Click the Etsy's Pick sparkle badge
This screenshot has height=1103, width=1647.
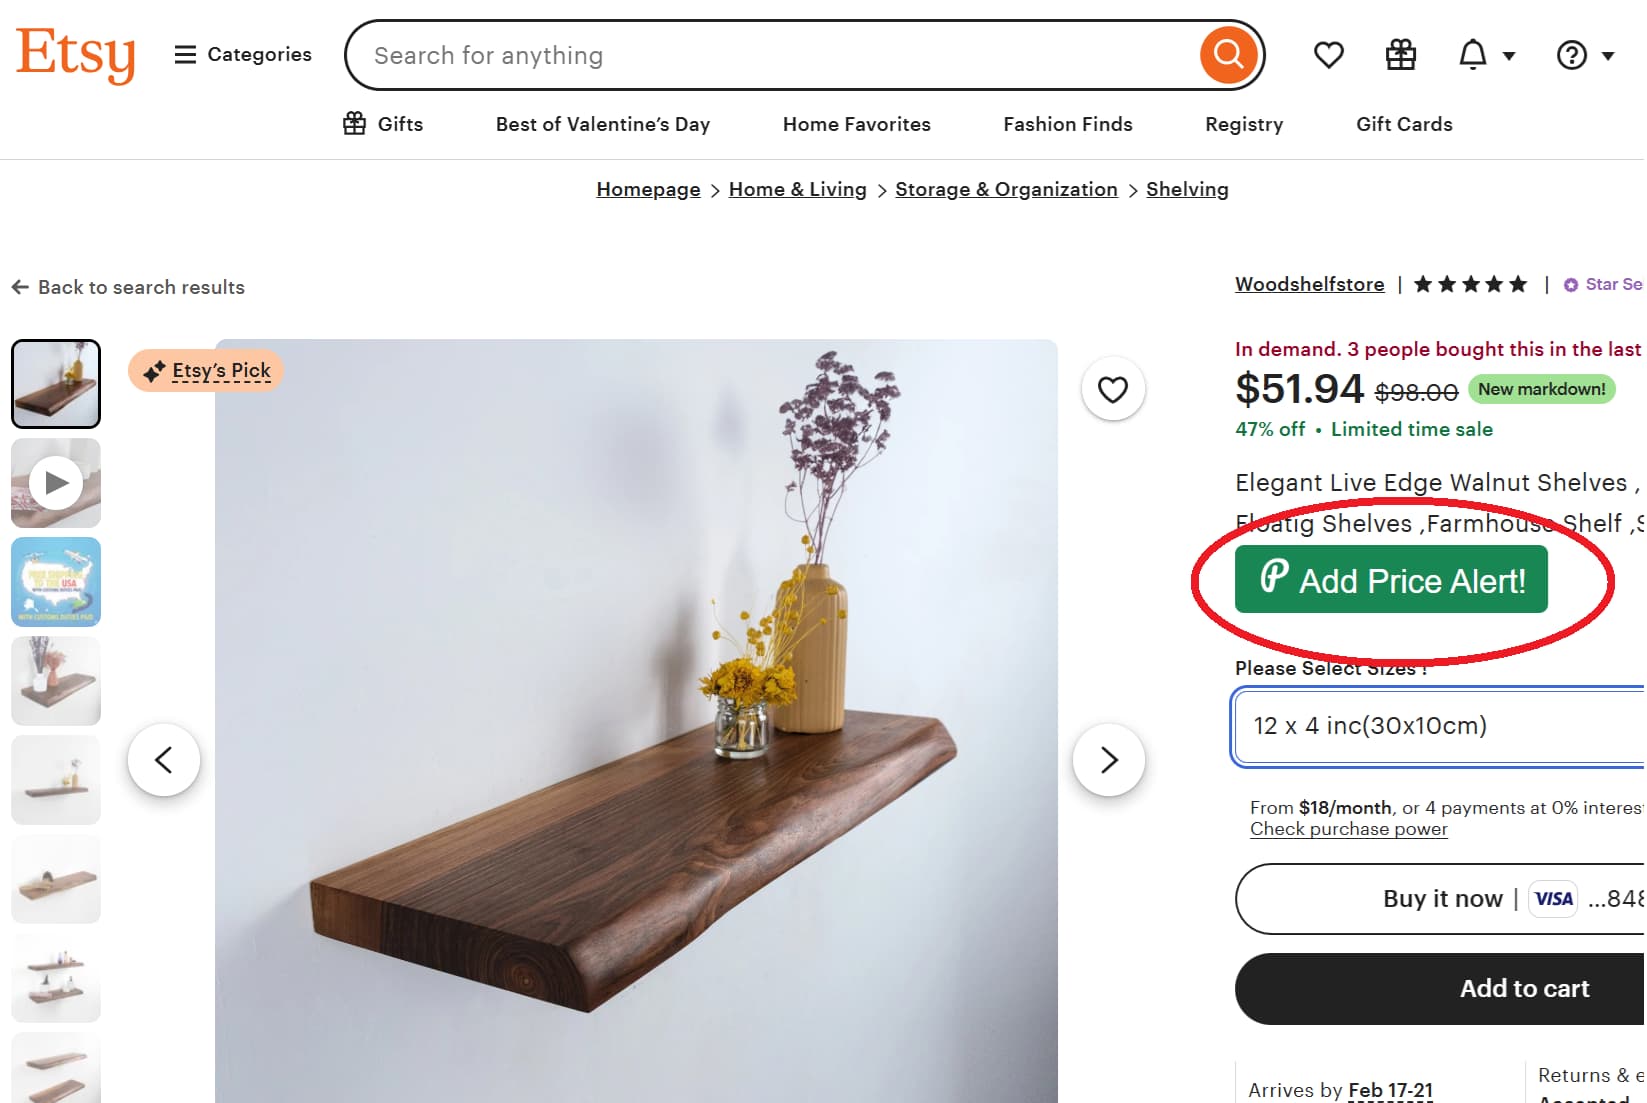coord(206,370)
